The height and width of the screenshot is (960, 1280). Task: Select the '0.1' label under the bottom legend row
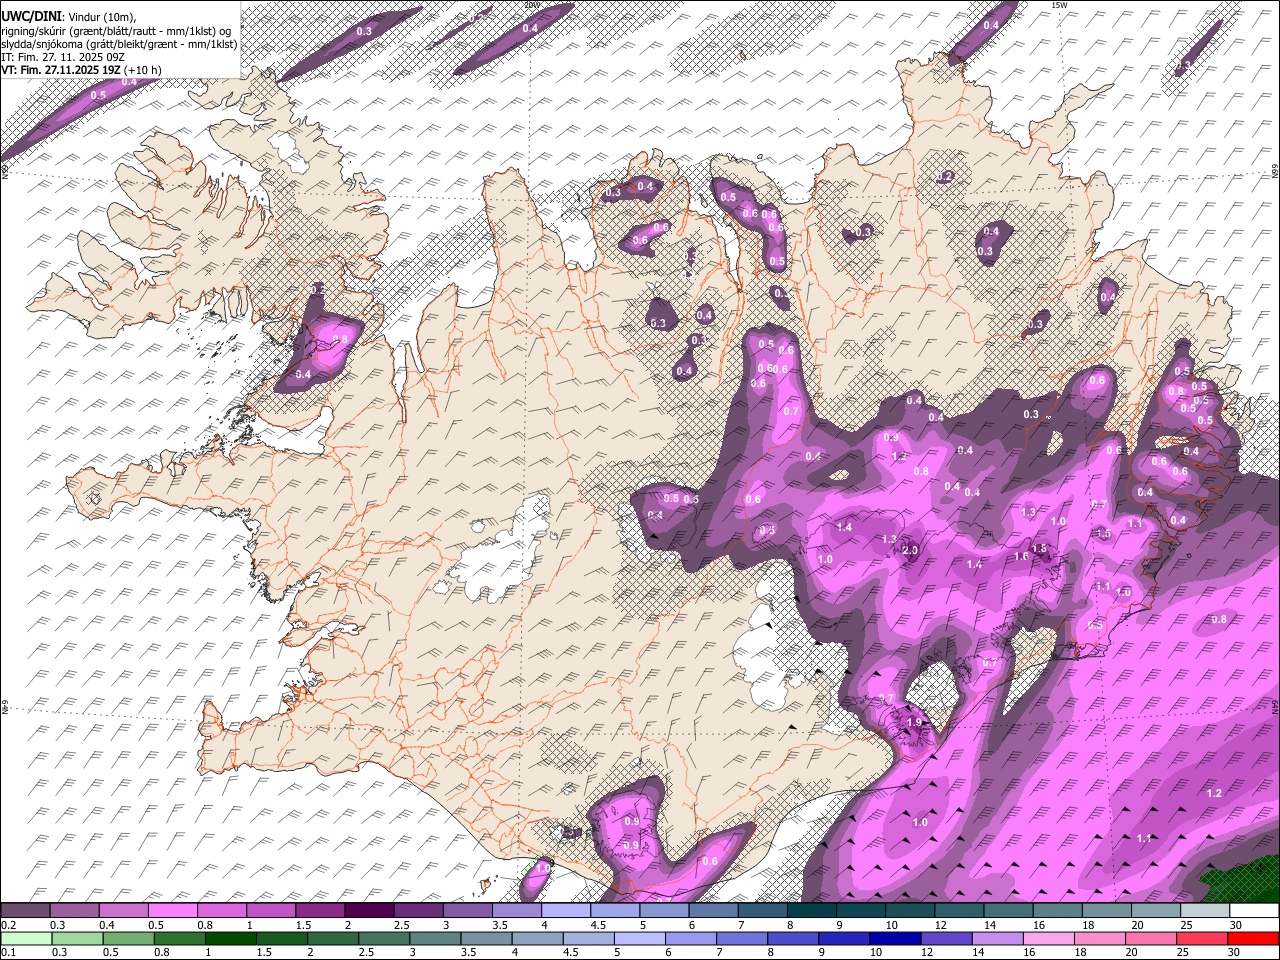click(x=8, y=953)
